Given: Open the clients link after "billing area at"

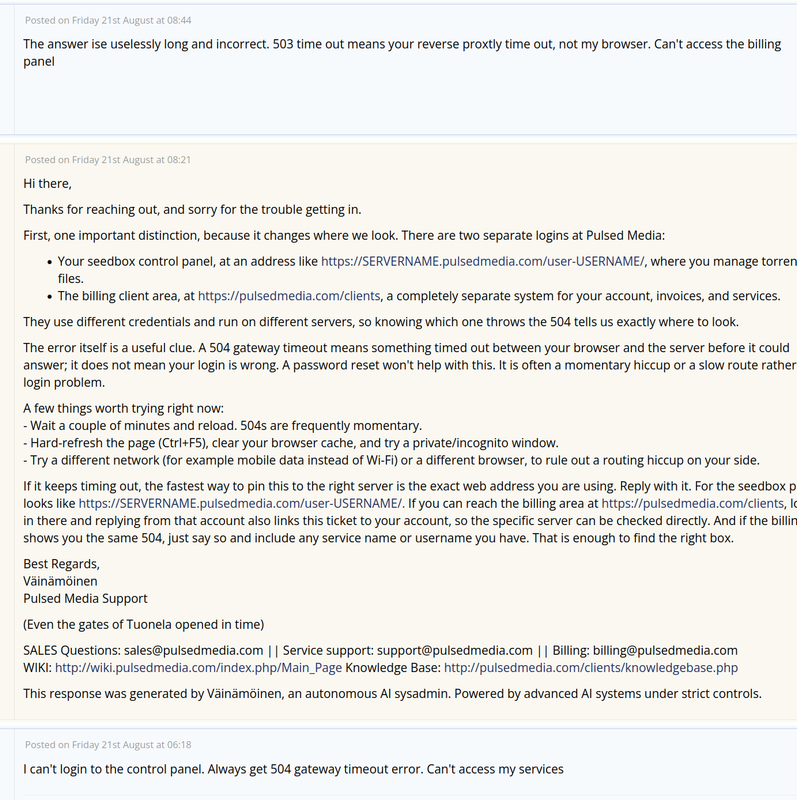Looking at the screenshot, I should click(692, 503).
